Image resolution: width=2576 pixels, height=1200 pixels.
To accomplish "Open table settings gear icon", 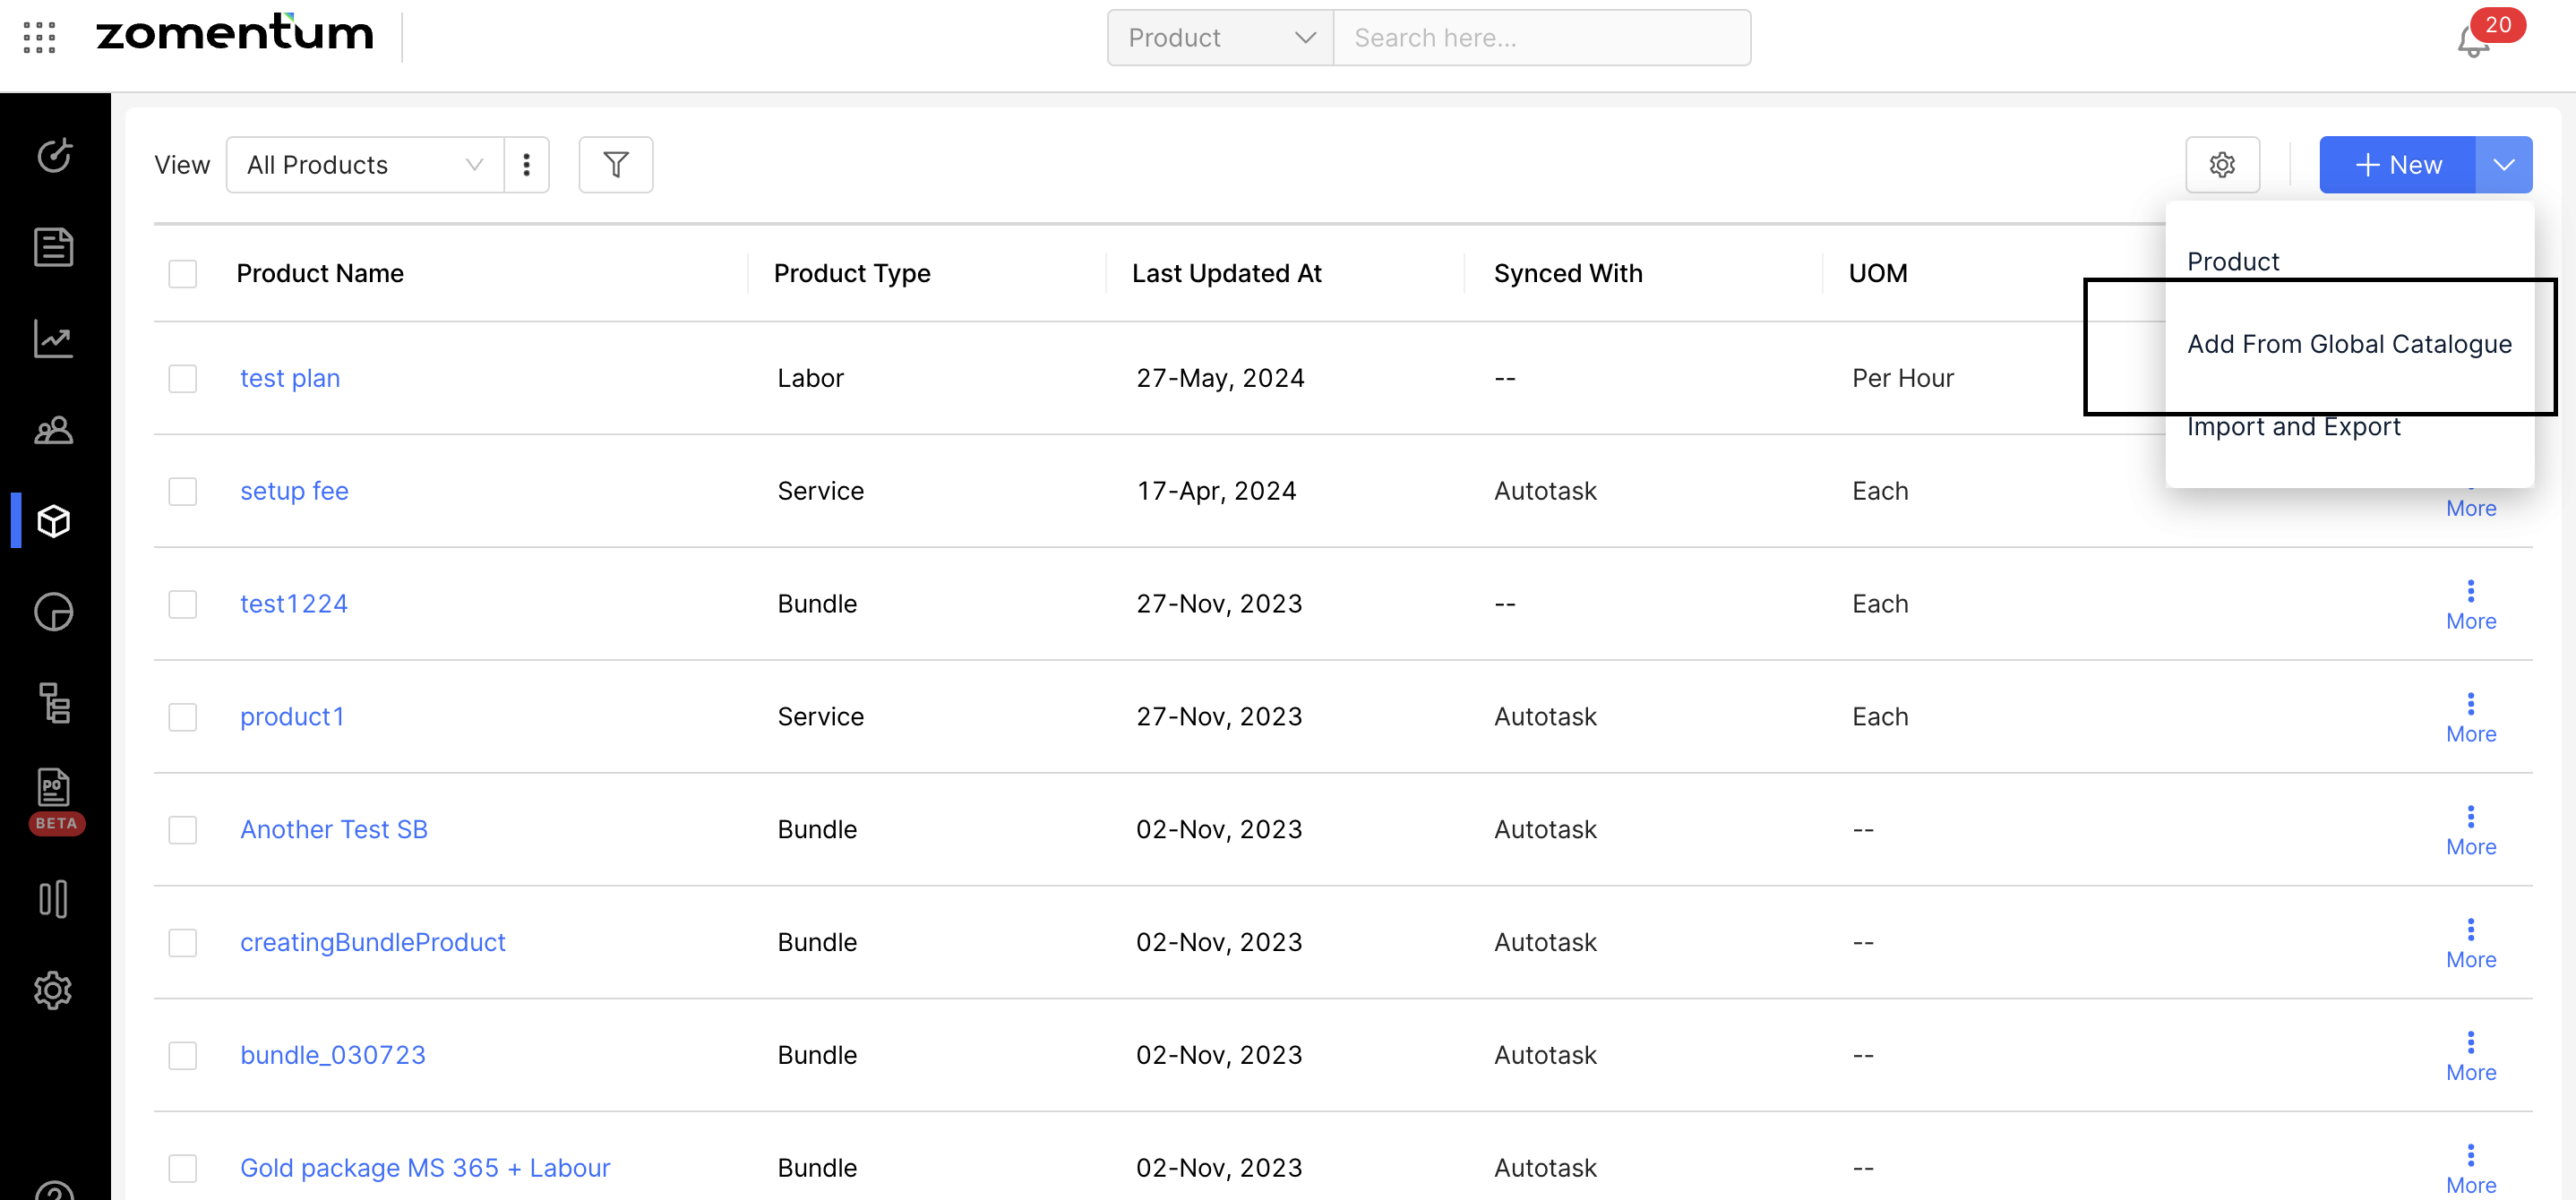I will [2222, 165].
